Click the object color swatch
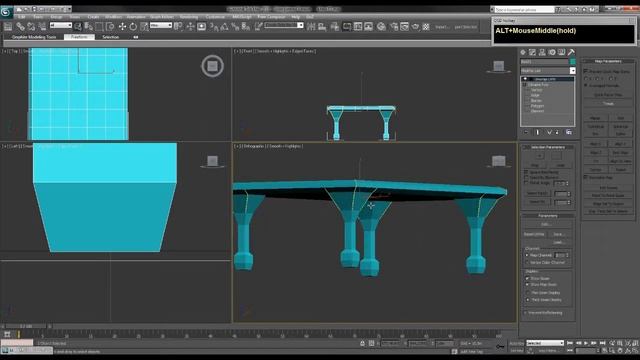Viewport: 640px width, 360px height. (x=572, y=62)
